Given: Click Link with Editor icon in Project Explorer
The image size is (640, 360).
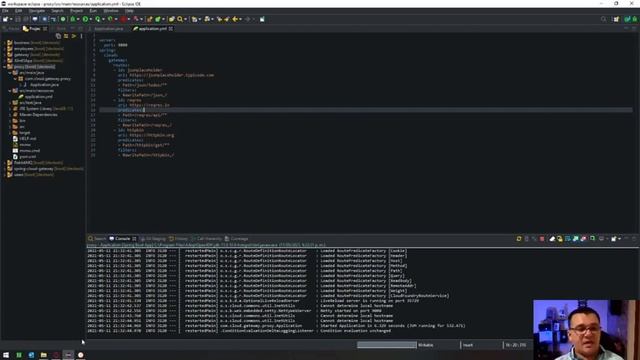Looking at the screenshot, I should point(66,36).
